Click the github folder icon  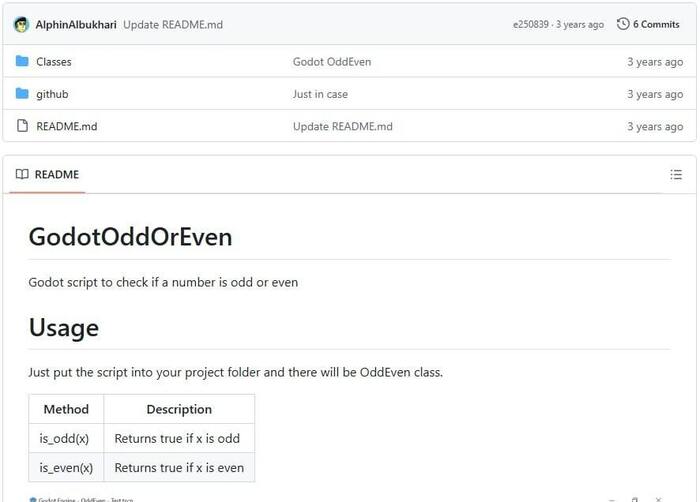22,93
